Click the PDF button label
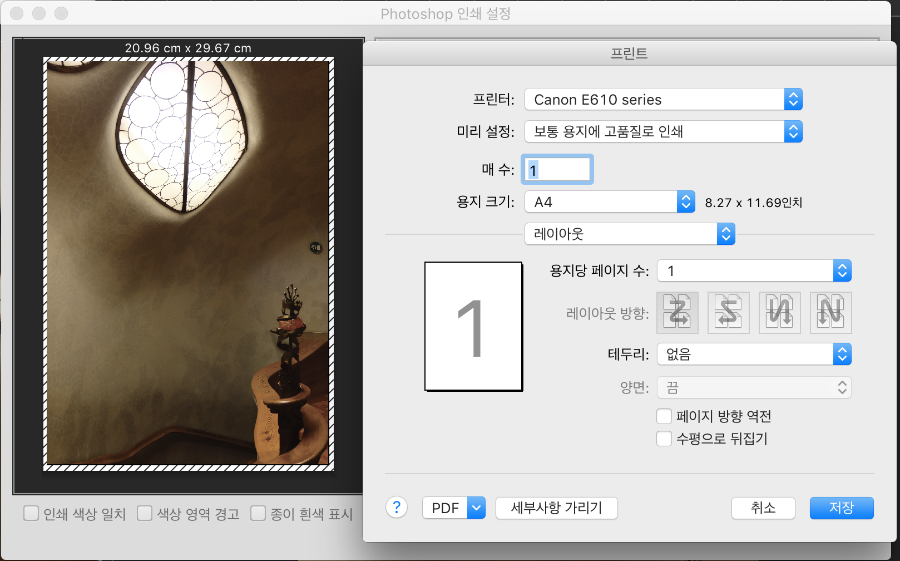The height and width of the screenshot is (561, 900). [x=445, y=508]
